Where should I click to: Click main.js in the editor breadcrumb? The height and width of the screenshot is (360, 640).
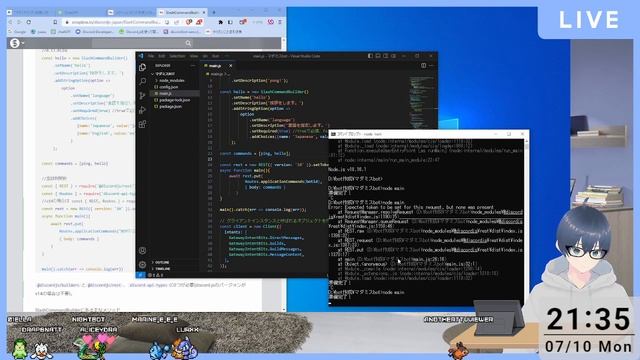tap(216, 74)
